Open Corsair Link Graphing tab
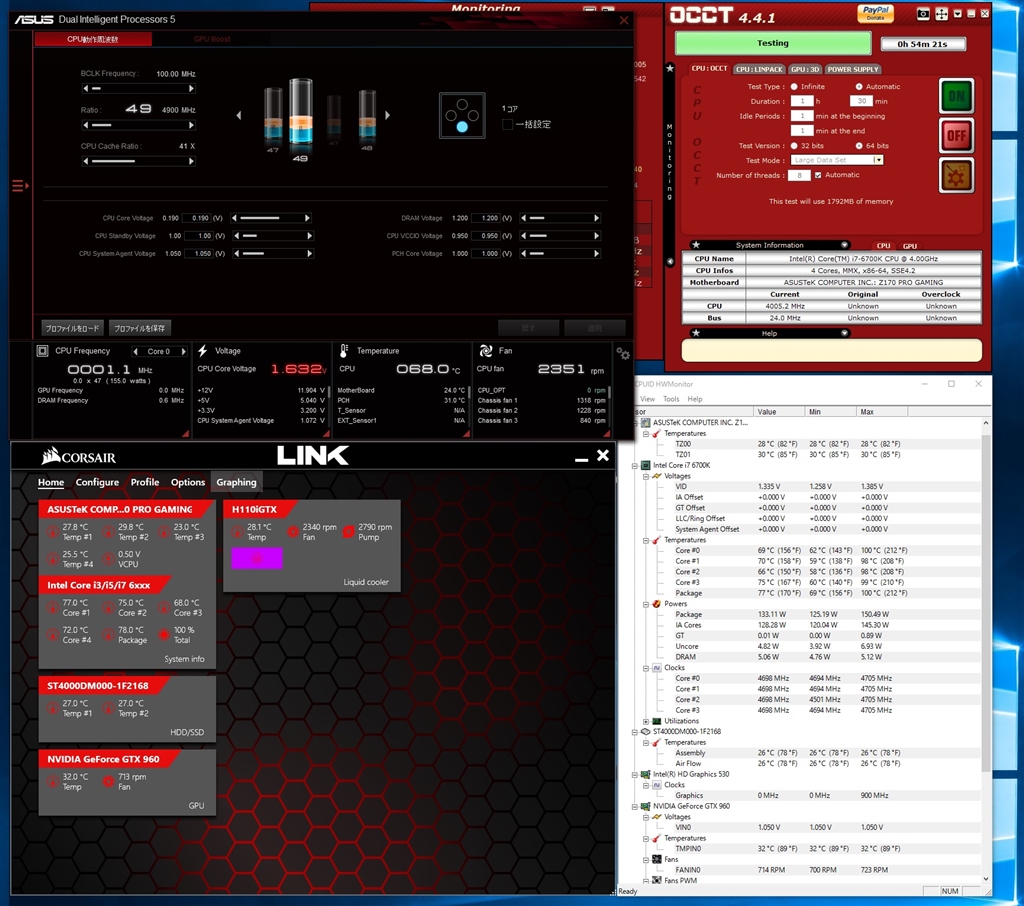 coord(236,482)
